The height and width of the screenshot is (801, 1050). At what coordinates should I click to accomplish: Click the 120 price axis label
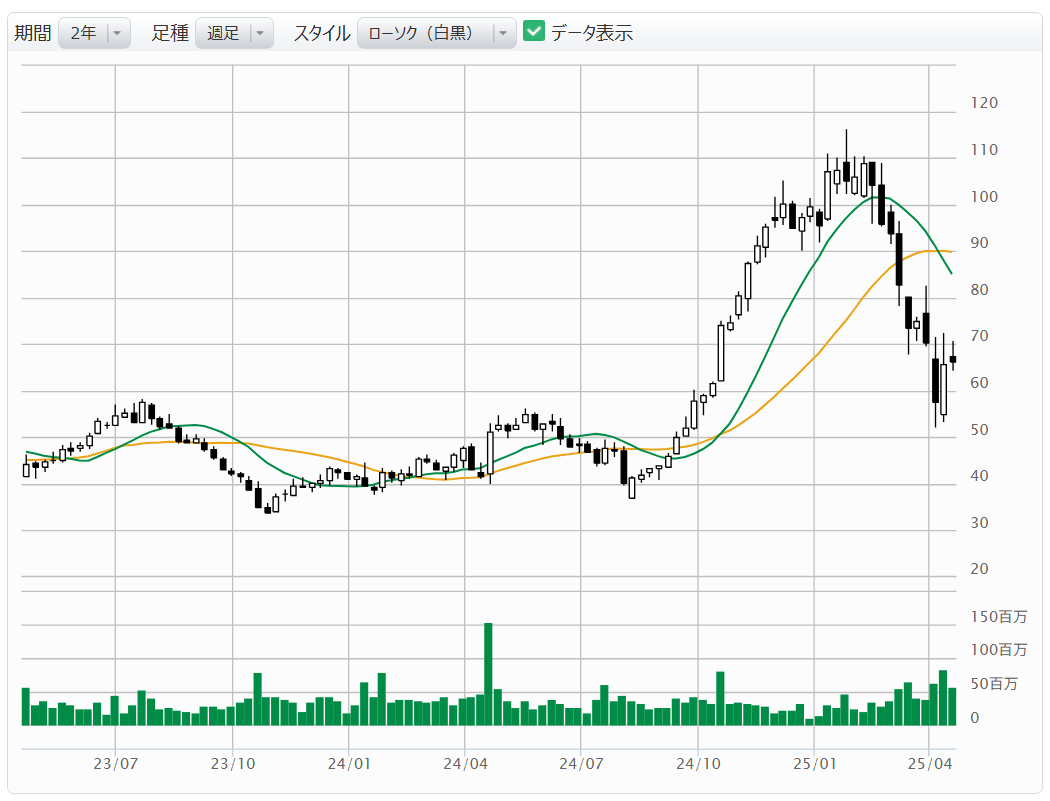[984, 103]
